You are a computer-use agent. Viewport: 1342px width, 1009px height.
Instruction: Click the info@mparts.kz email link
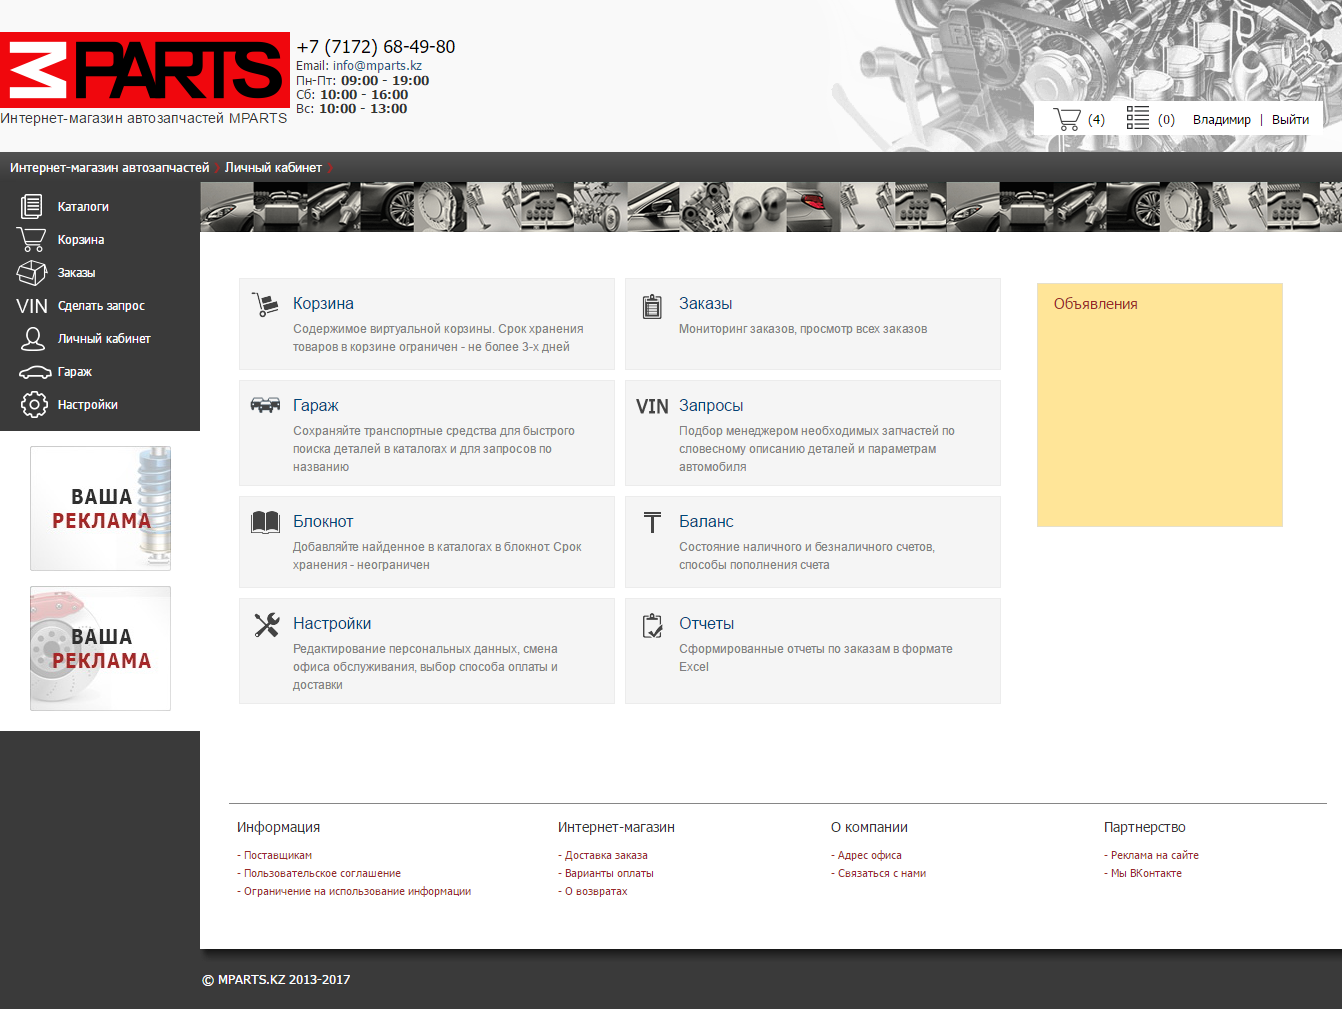(377, 66)
